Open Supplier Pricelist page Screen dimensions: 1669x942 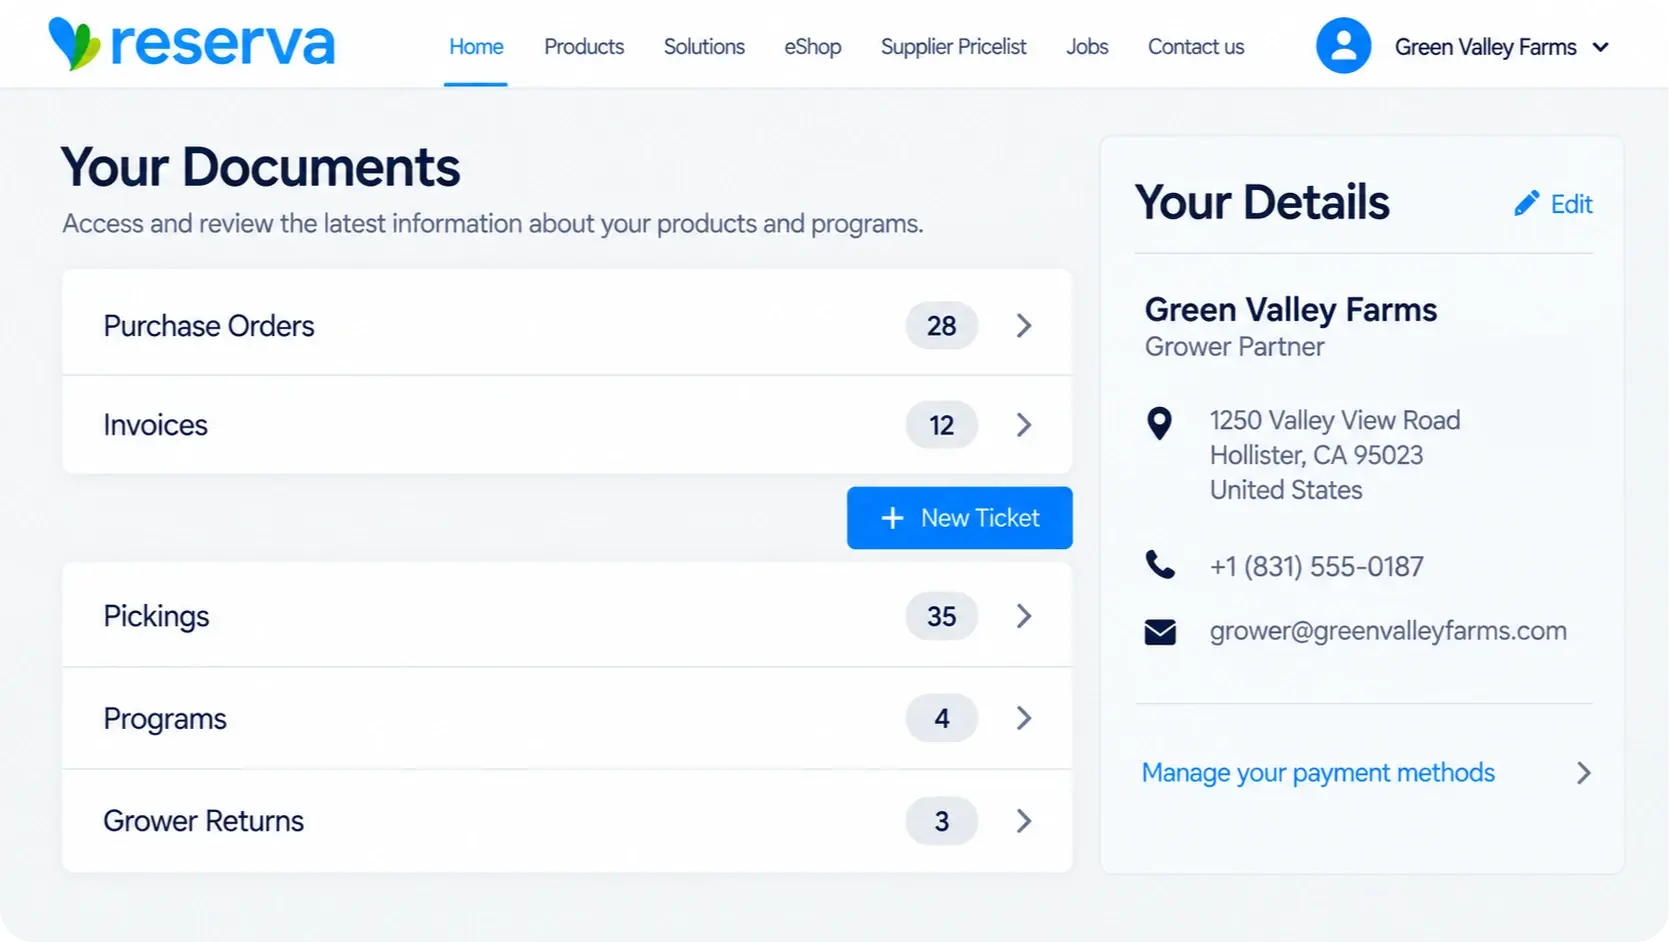pyautogui.click(x=953, y=47)
